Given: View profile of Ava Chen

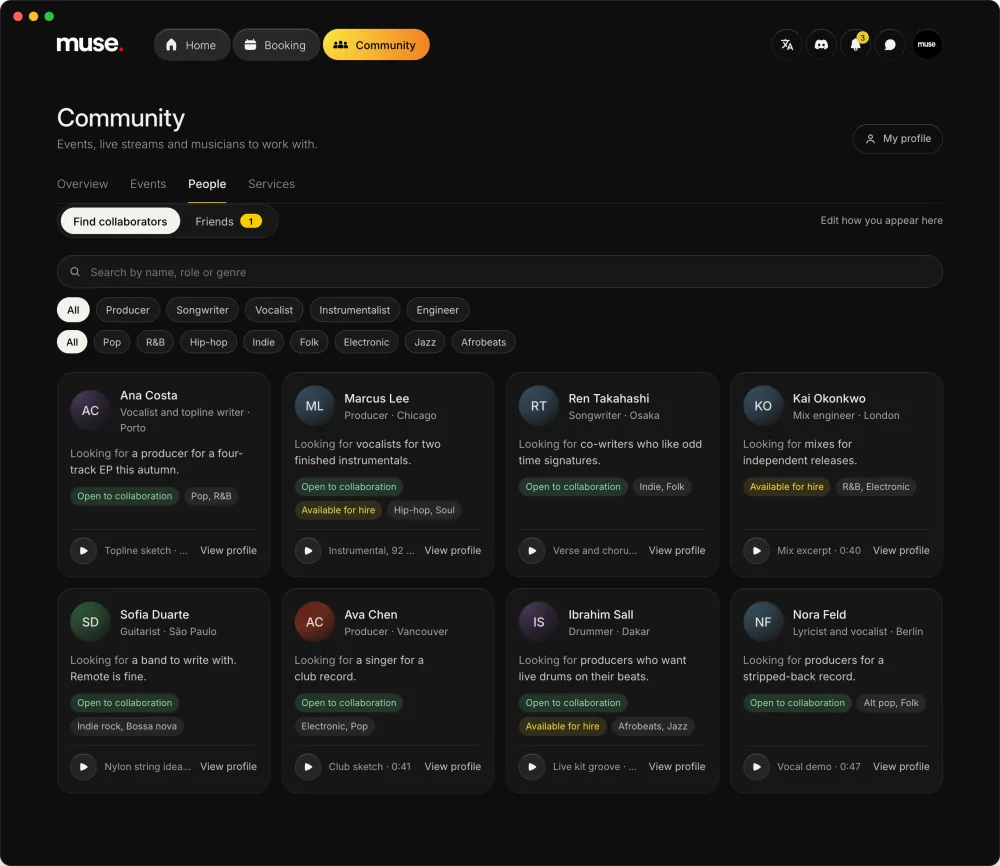Looking at the screenshot, I should click(x=453, y=767).
